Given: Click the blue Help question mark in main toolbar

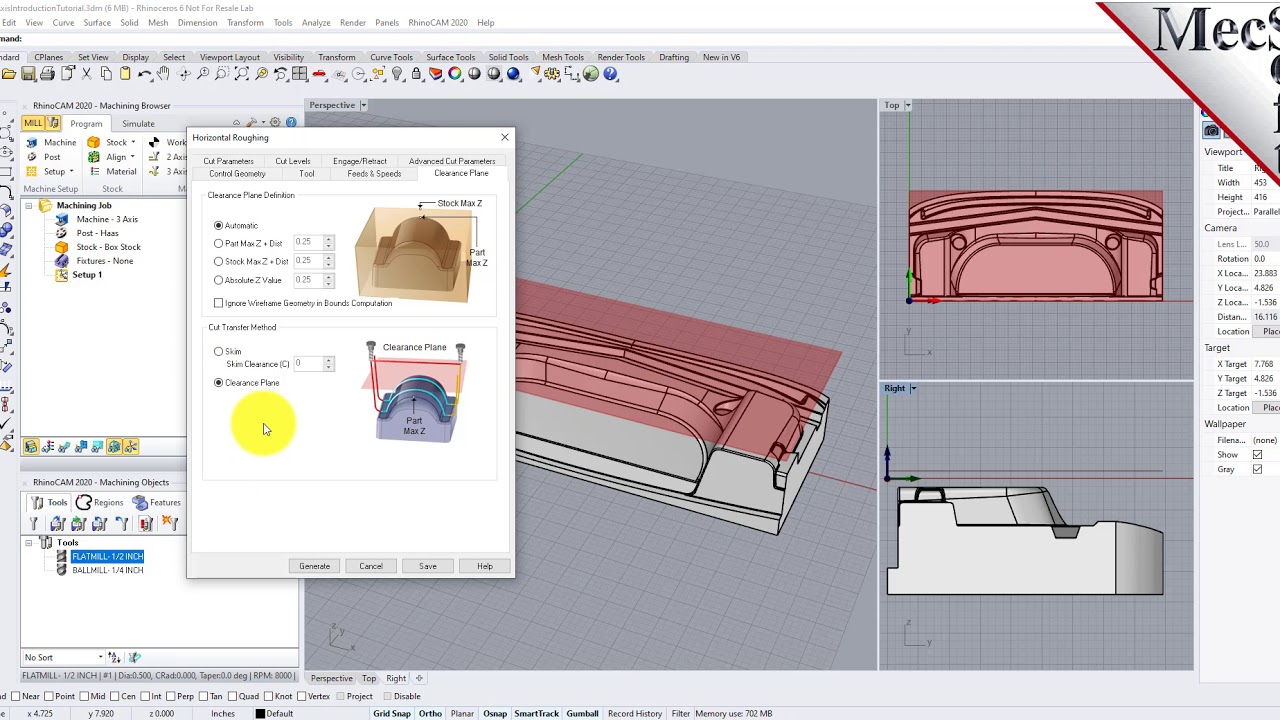Looking at the screenshot, I should pos(610,74).
